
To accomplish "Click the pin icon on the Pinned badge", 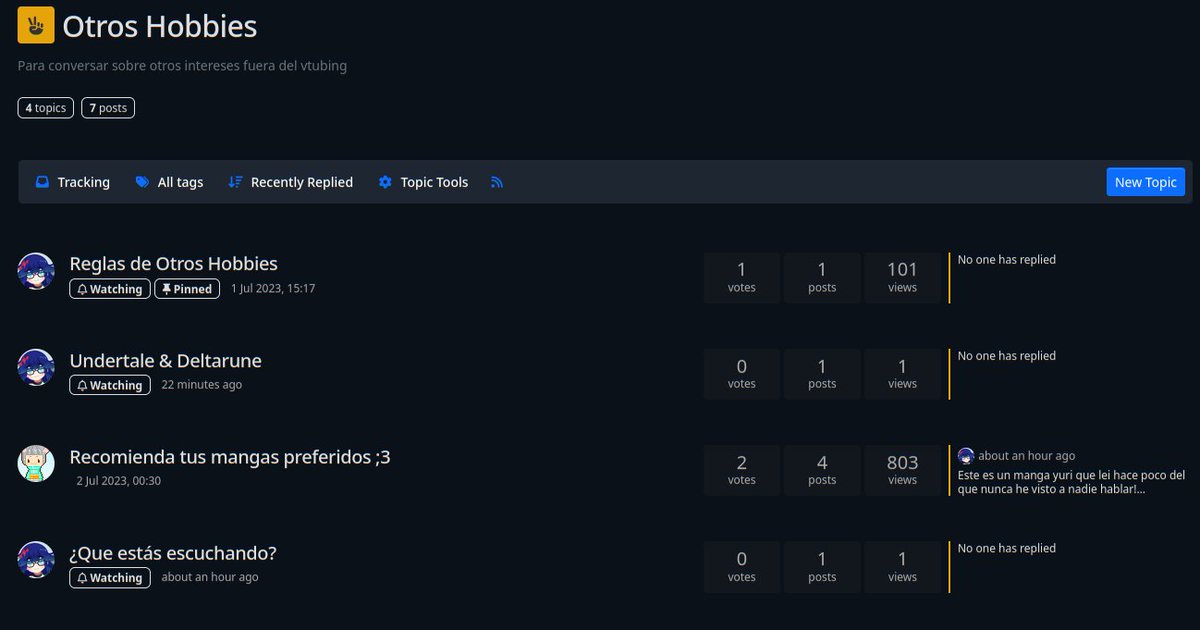I will click(x=166, y=288).
